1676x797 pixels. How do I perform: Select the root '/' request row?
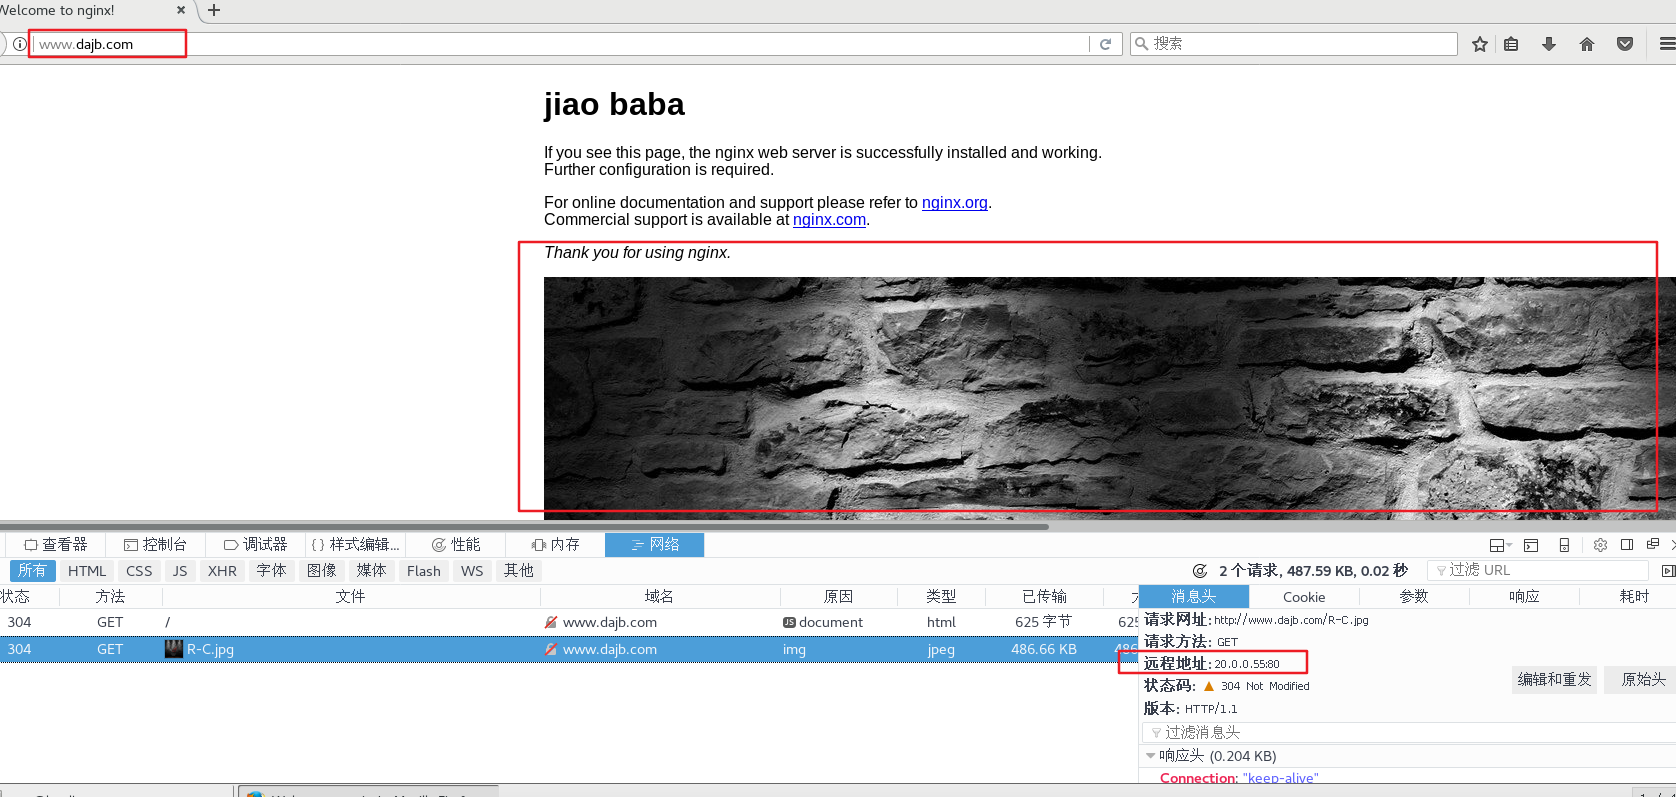tap(569, 622)
